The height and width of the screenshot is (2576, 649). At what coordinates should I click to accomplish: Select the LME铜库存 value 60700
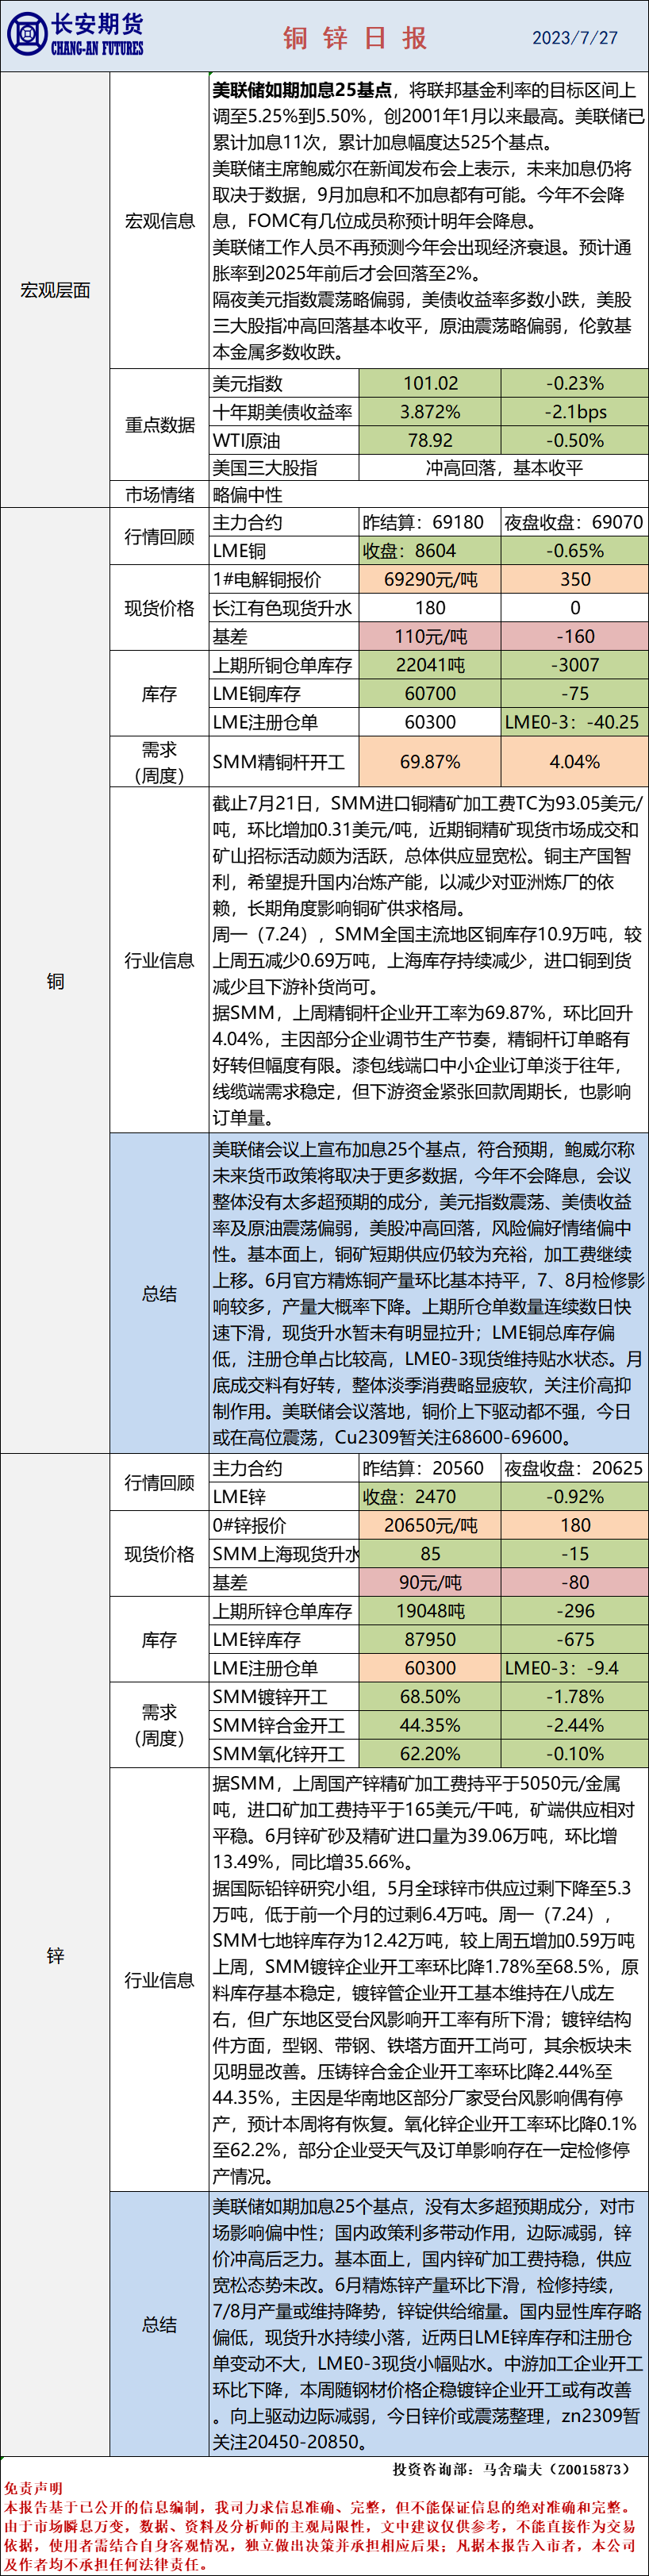[x=430, y=693]
